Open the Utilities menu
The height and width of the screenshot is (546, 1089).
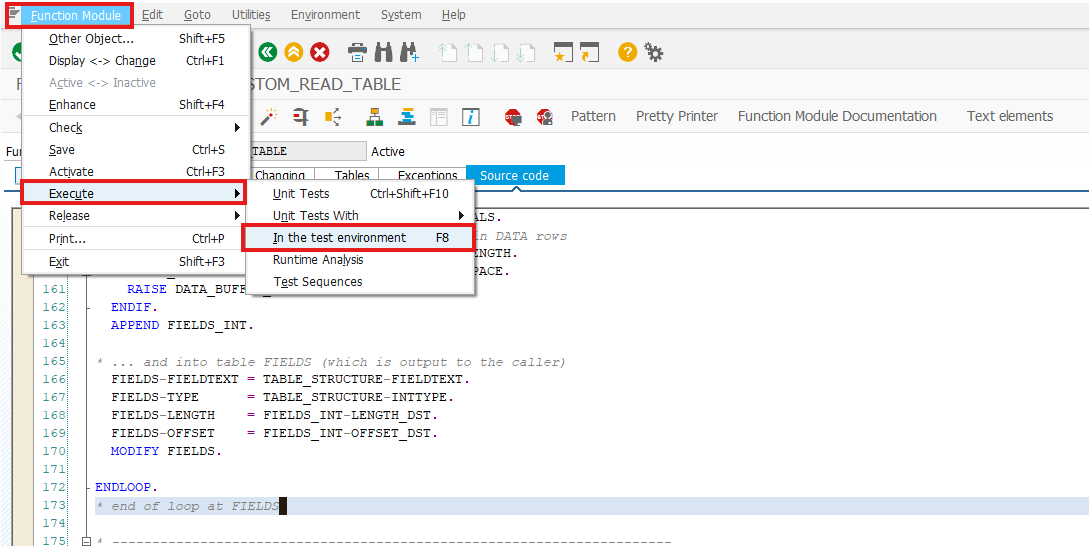[251, 15]
